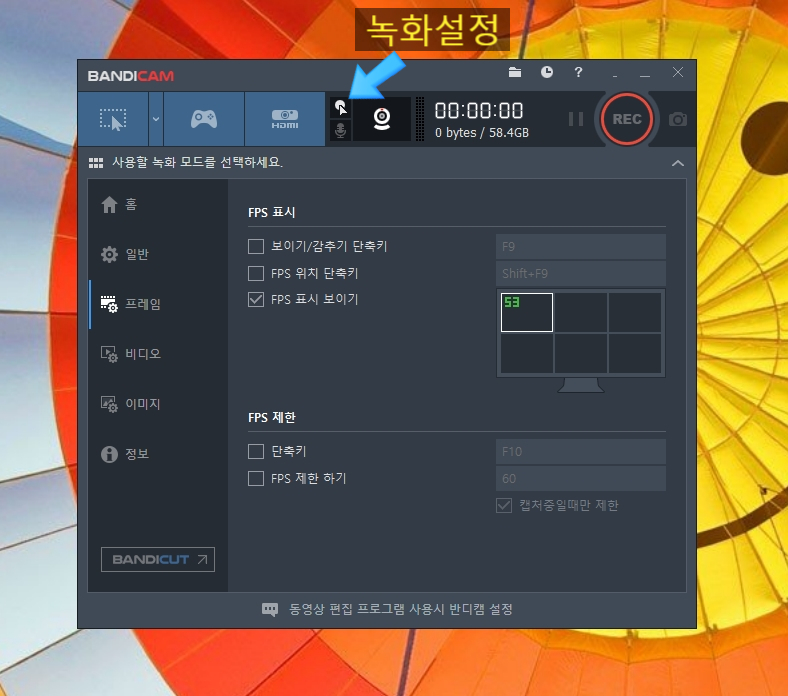This screenshot has height=696, width=788.
Task: Collapse the settings panel with the chevron
Action: 677,163
